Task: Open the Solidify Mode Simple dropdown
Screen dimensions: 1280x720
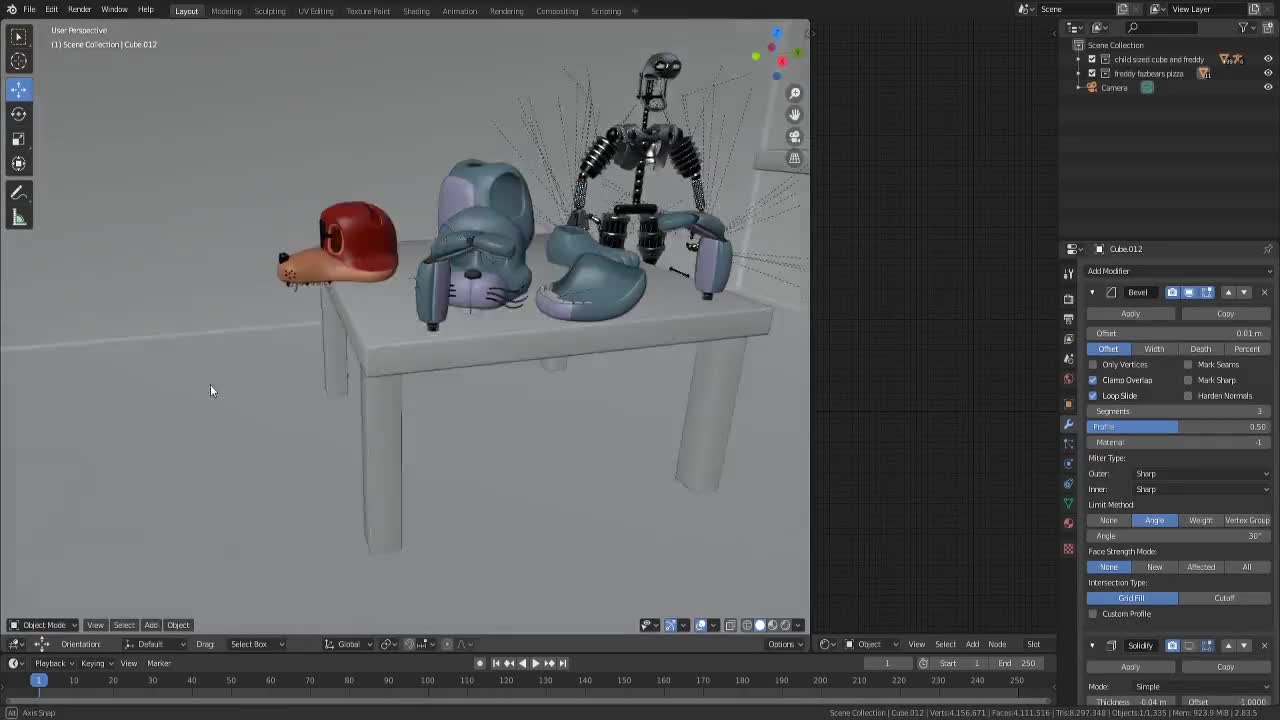Action: pyautogui.click(x=1202, y=687)
